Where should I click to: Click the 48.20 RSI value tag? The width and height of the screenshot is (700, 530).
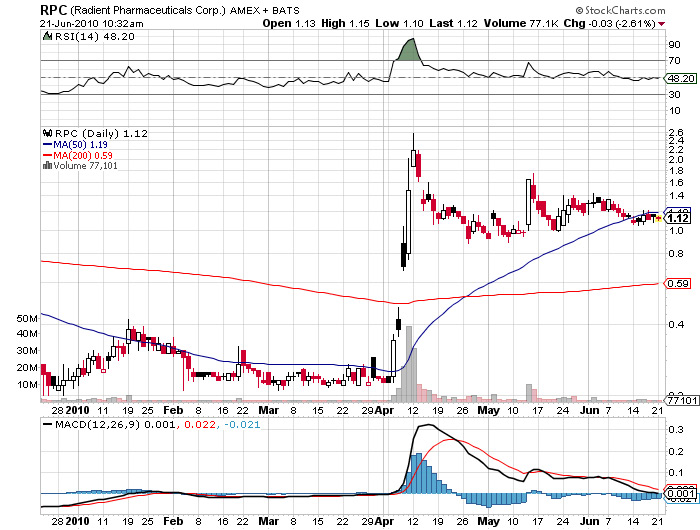[x=680, y=79]
